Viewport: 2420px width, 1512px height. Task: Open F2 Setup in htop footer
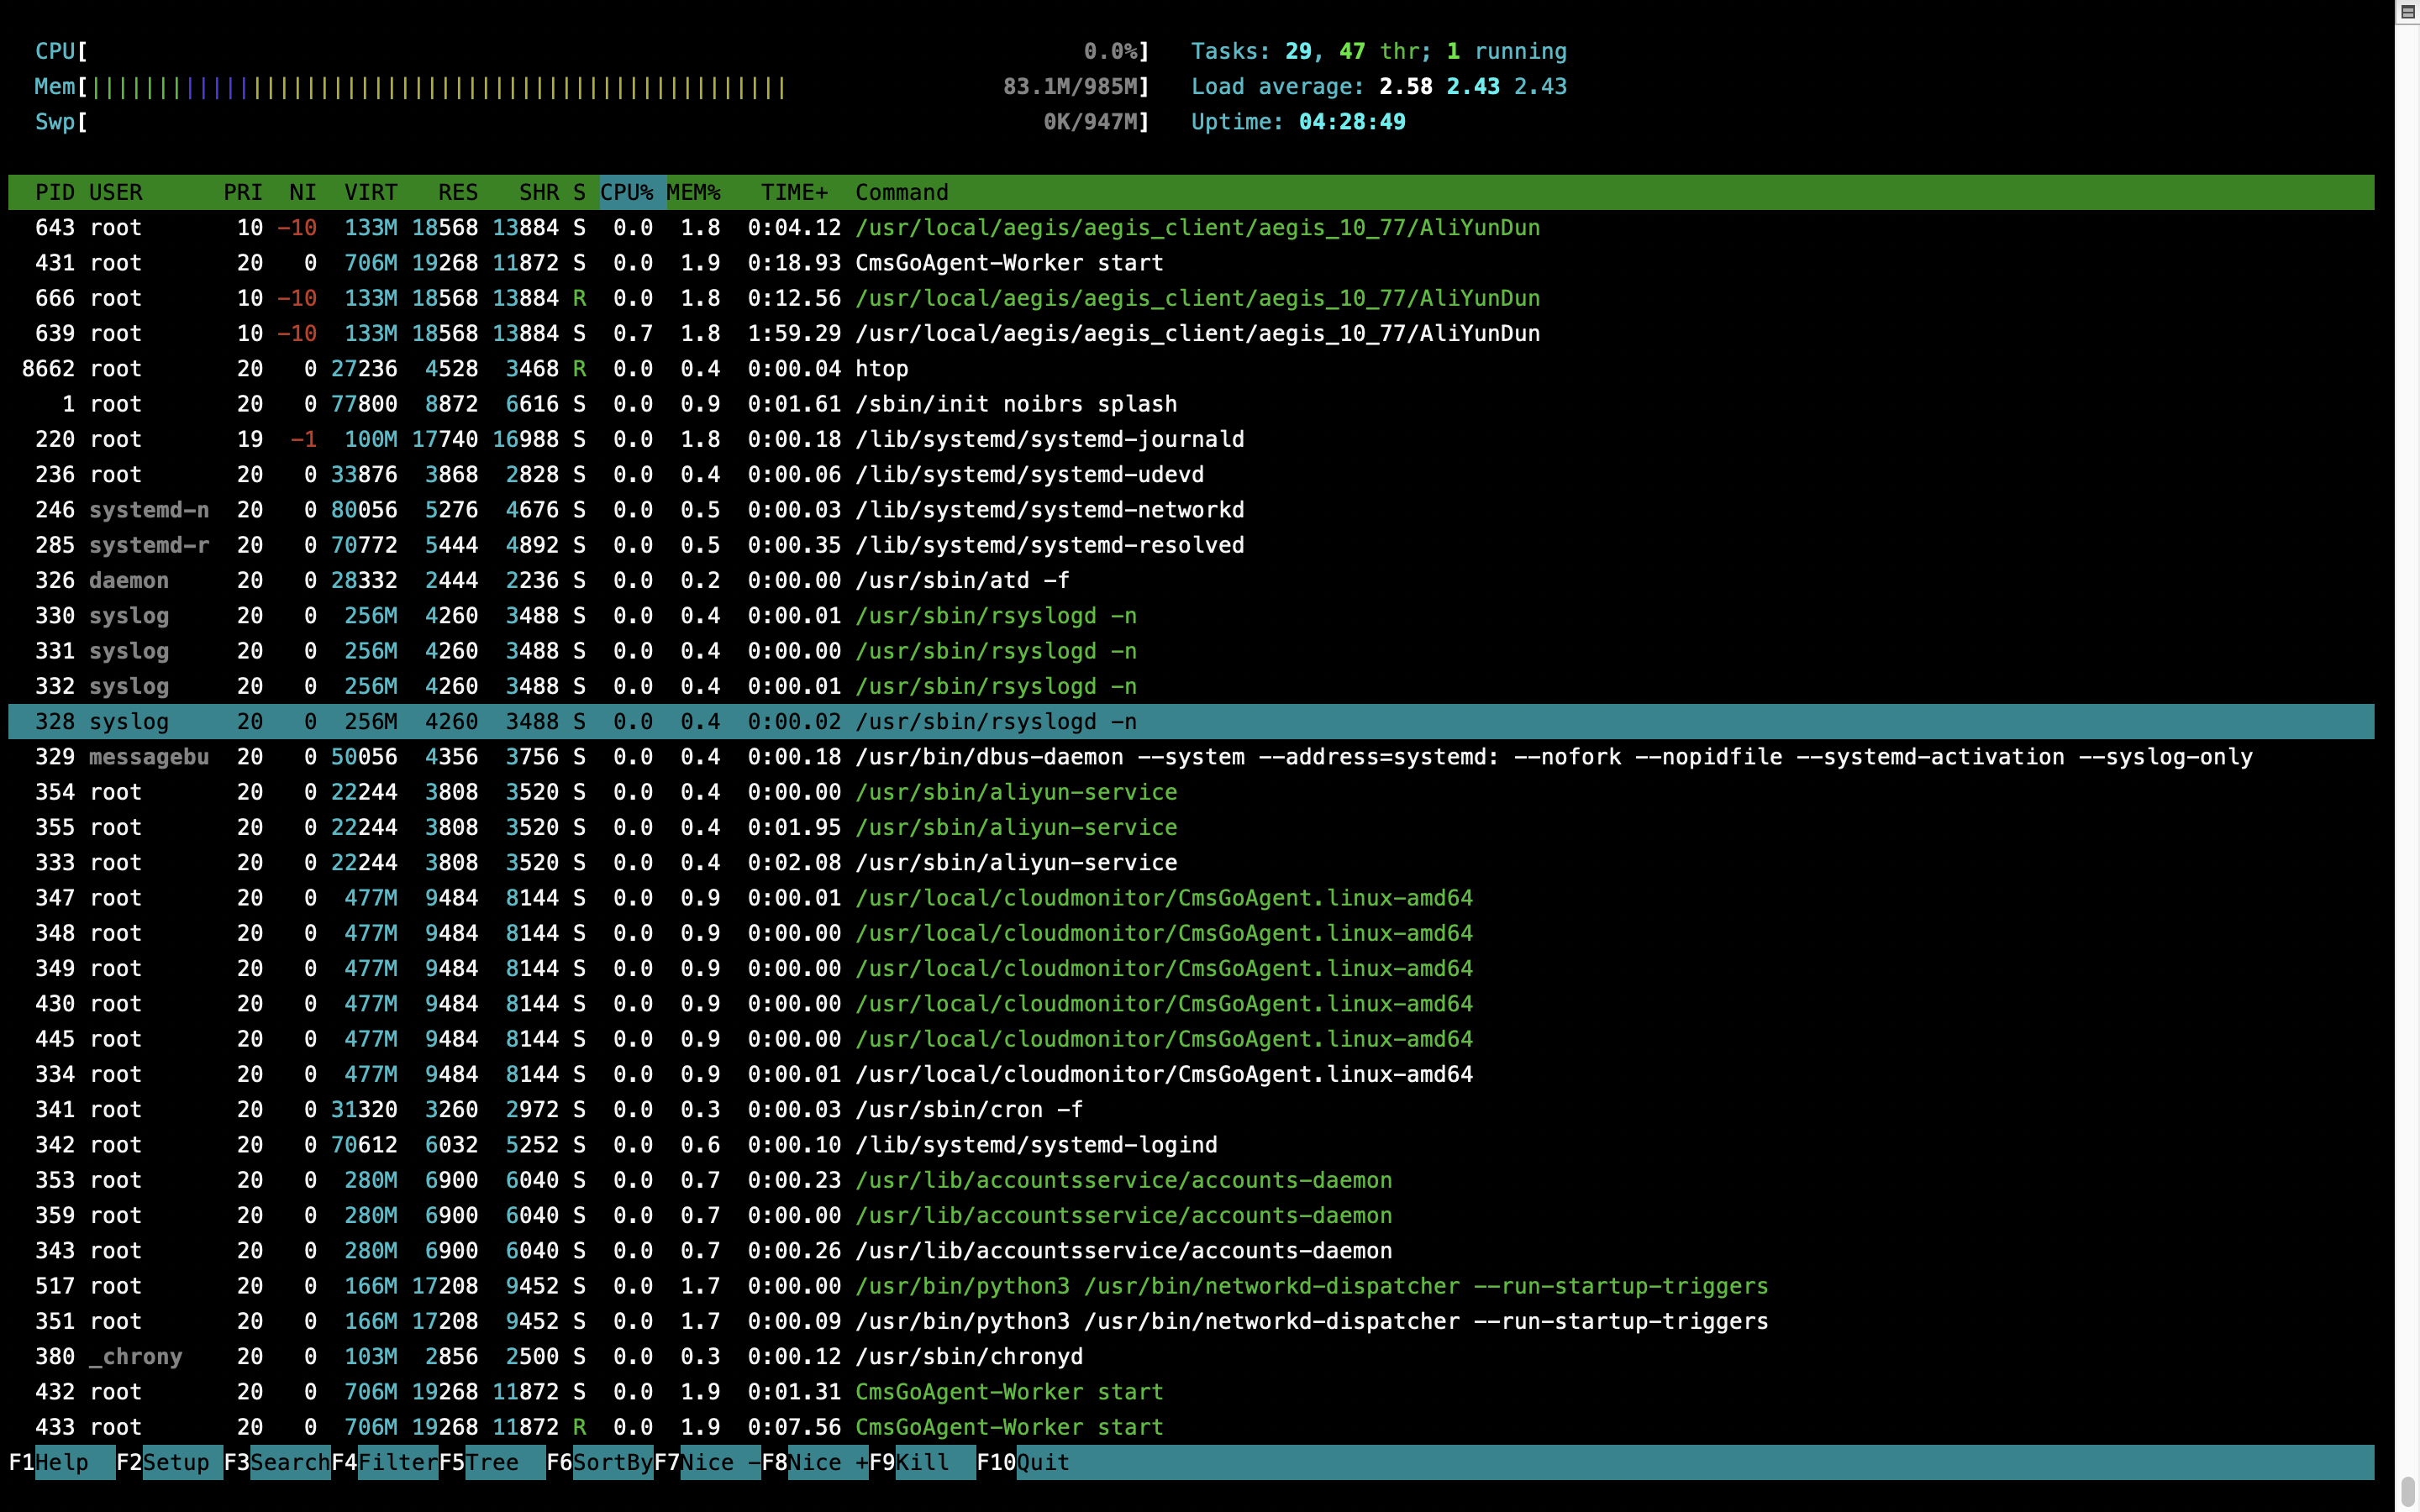[x=176, y=1462]
